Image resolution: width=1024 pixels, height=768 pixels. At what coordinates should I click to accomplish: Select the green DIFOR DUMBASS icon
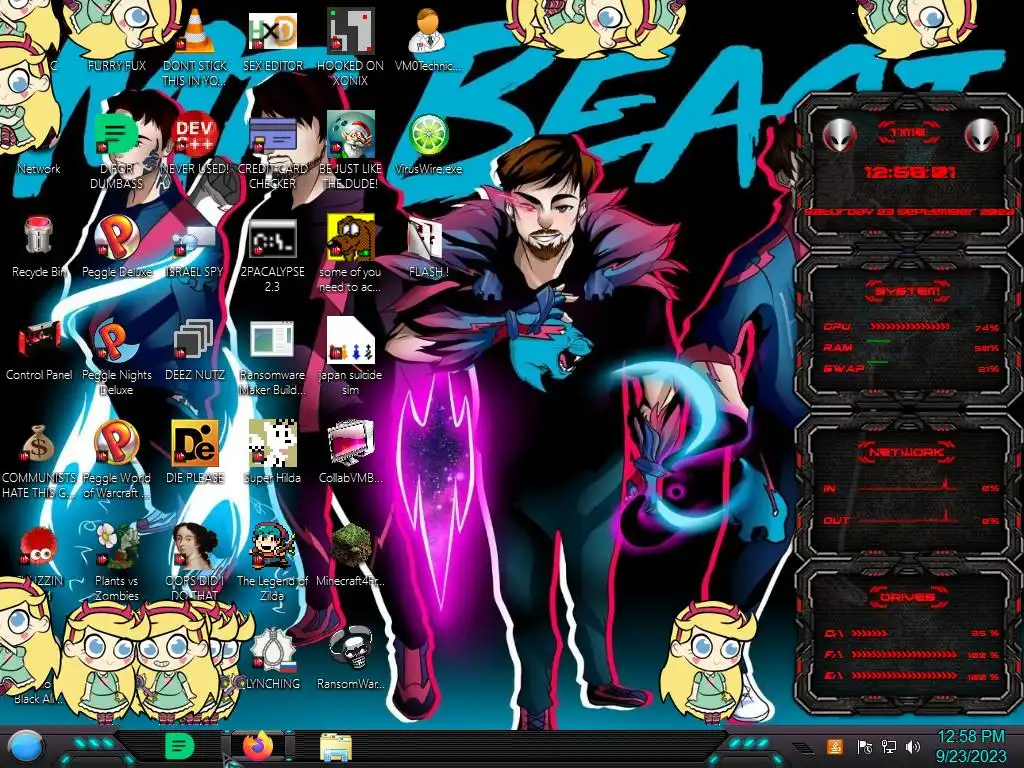(x=117, y=133)
